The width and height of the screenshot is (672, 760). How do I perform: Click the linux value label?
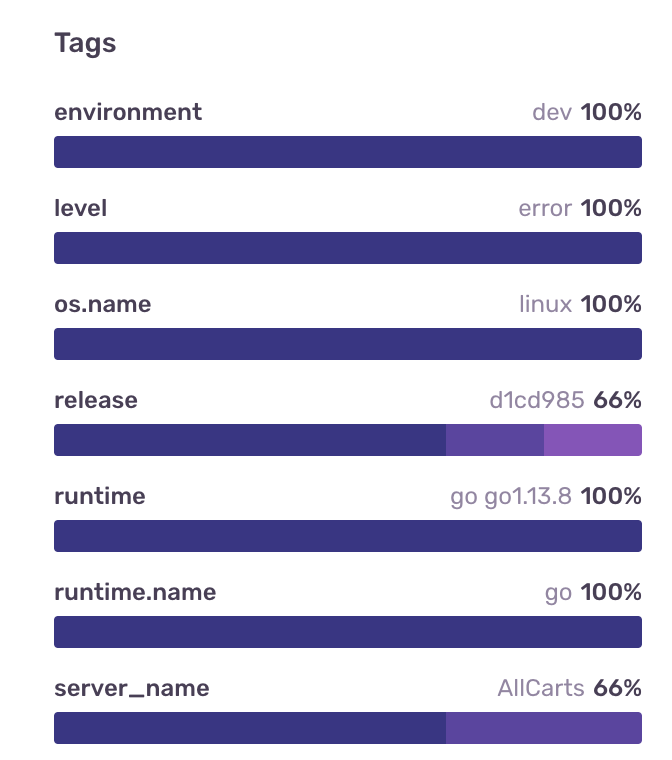(545, 304)
